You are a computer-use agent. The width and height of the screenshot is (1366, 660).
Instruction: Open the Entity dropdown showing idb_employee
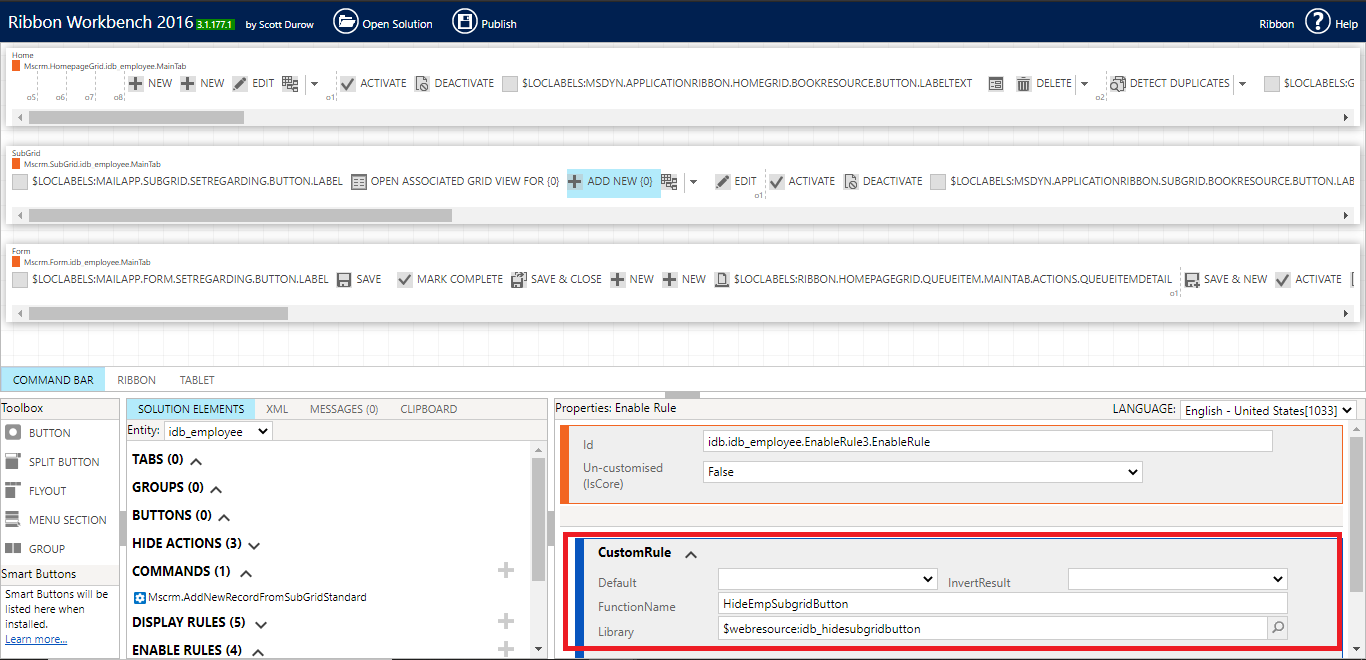[x=217, y=430]
